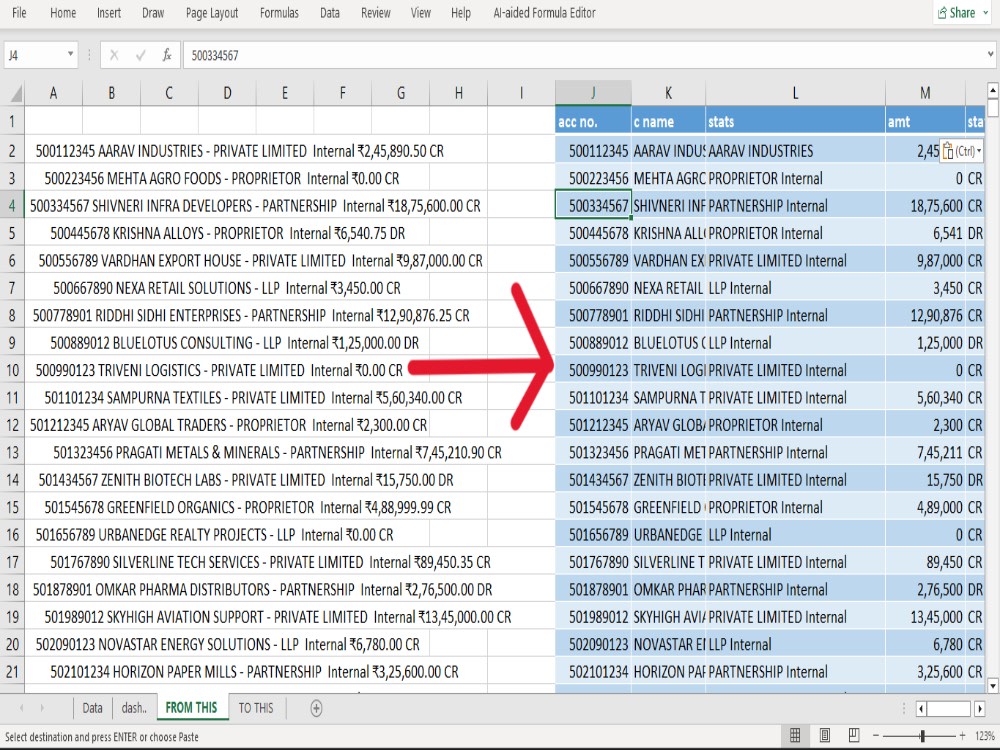This screenshot has height=750, width=1000.
Task: Click the zoom in plus button
Action: tap(962, 736)
